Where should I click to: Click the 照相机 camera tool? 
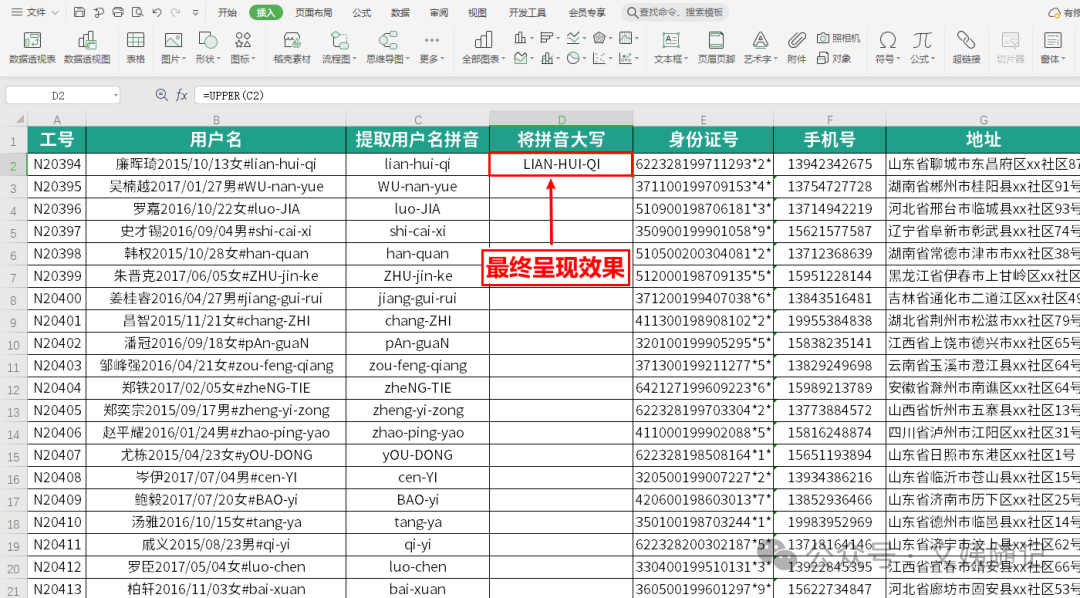[838, 38]
